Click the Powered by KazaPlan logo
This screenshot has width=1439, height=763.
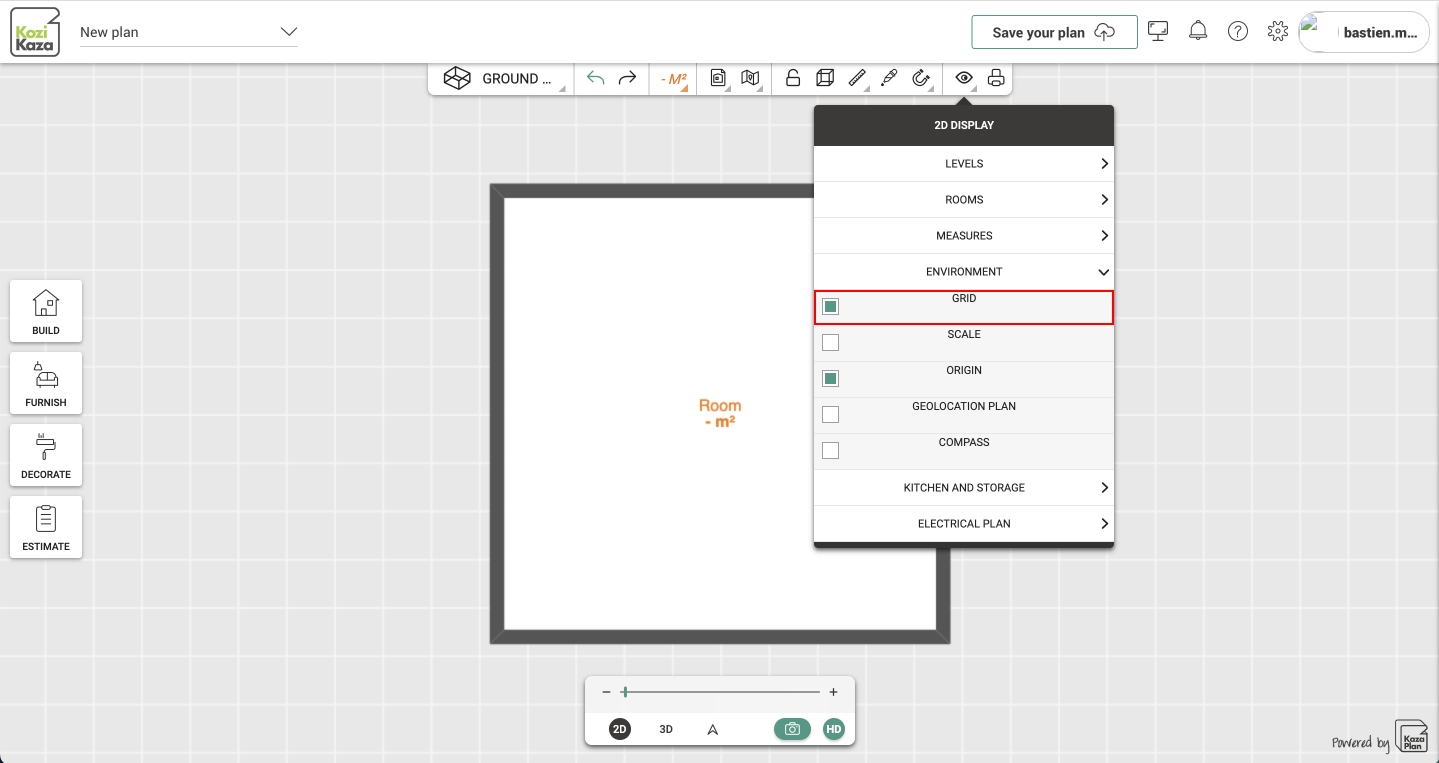[1381, 737]
